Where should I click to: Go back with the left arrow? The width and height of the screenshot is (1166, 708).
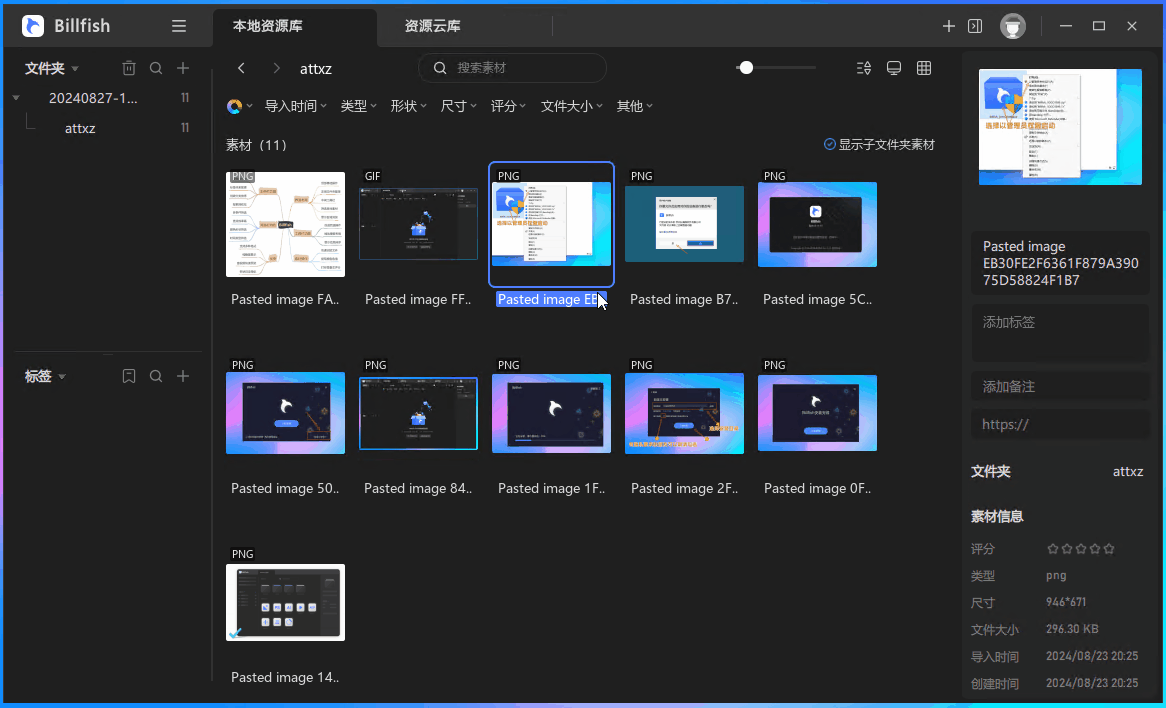coord(241,68)
